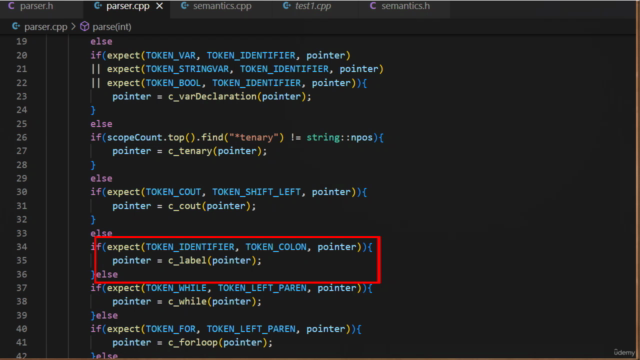Image resolution: width=640 pixels, height=360 pixels.
Task: Click TOKEN_BOOL on line 22
Action: tap(173, 83)
